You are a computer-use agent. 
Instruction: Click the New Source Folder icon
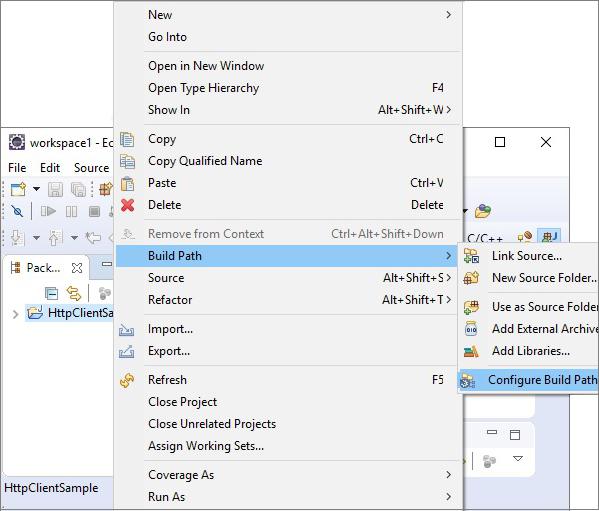click(471, 278)
